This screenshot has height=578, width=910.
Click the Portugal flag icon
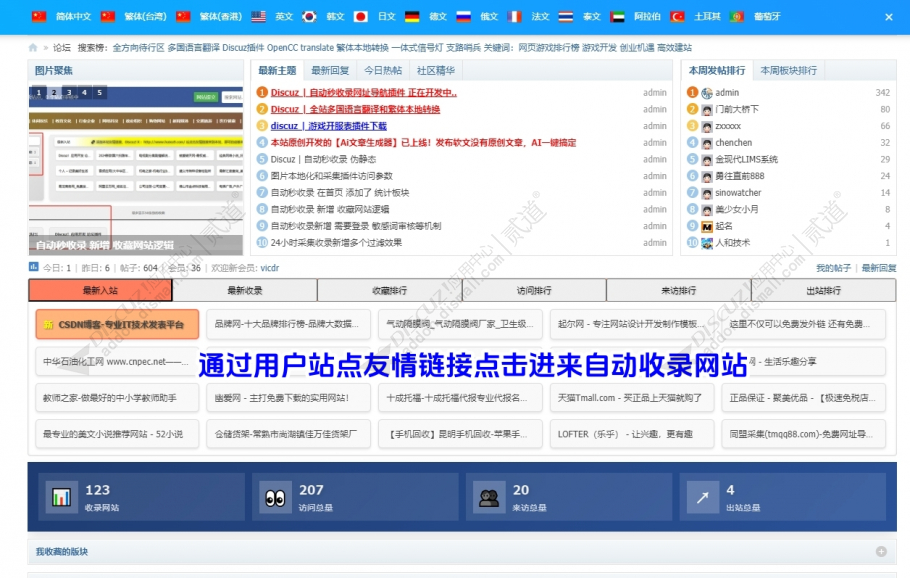737,16
